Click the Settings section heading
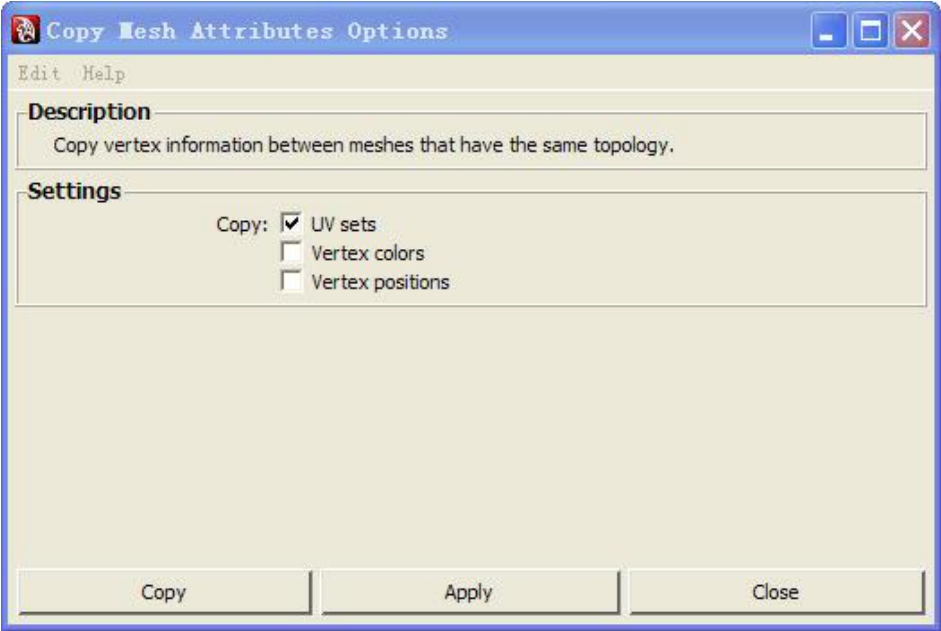 click(74, 191)
